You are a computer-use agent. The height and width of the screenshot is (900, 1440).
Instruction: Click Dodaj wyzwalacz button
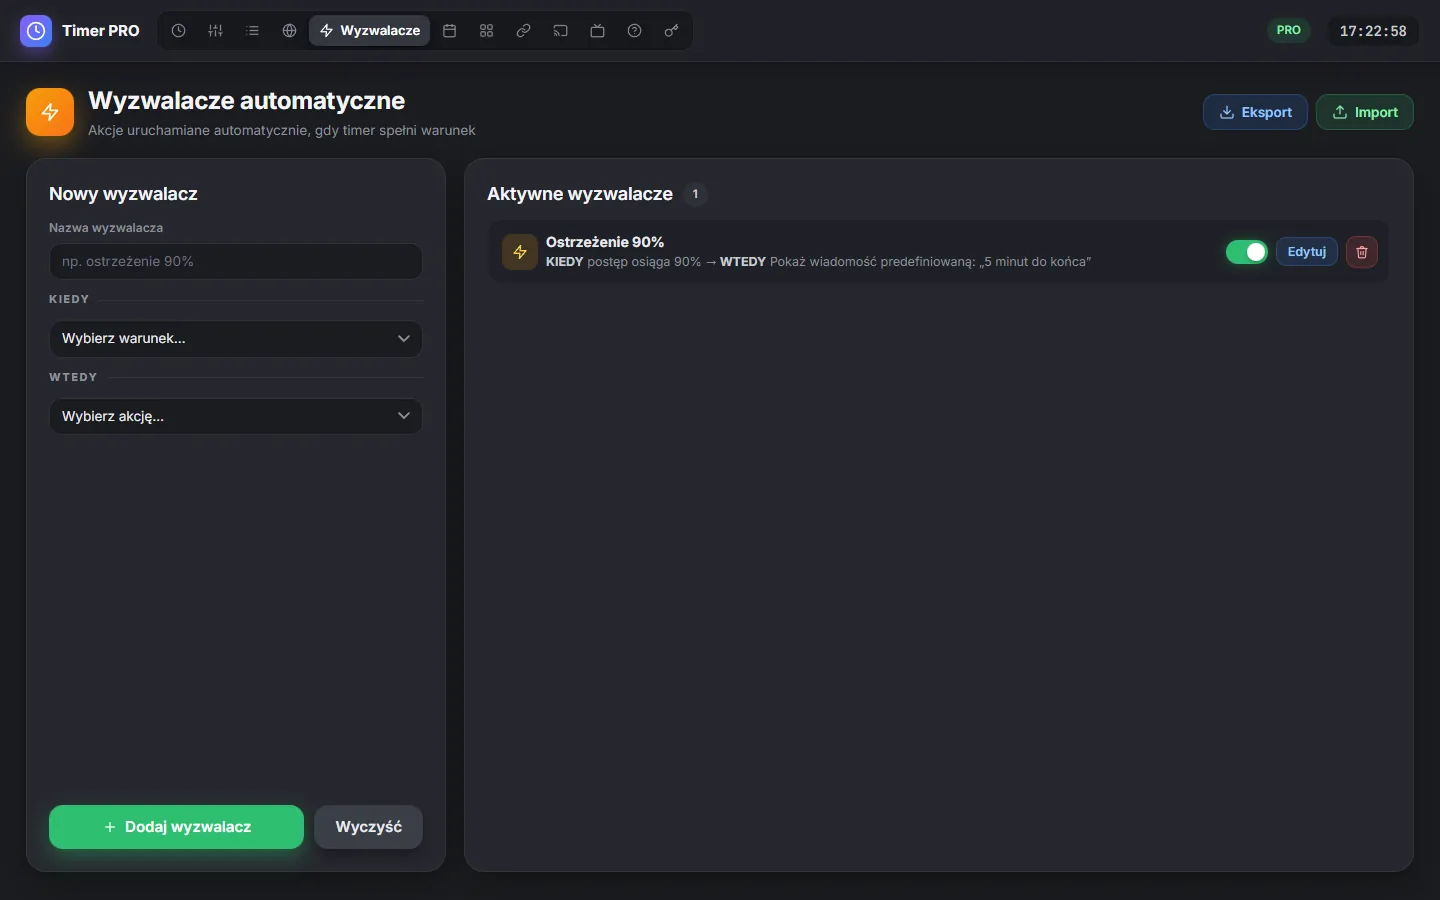click(x=176, y=827)
